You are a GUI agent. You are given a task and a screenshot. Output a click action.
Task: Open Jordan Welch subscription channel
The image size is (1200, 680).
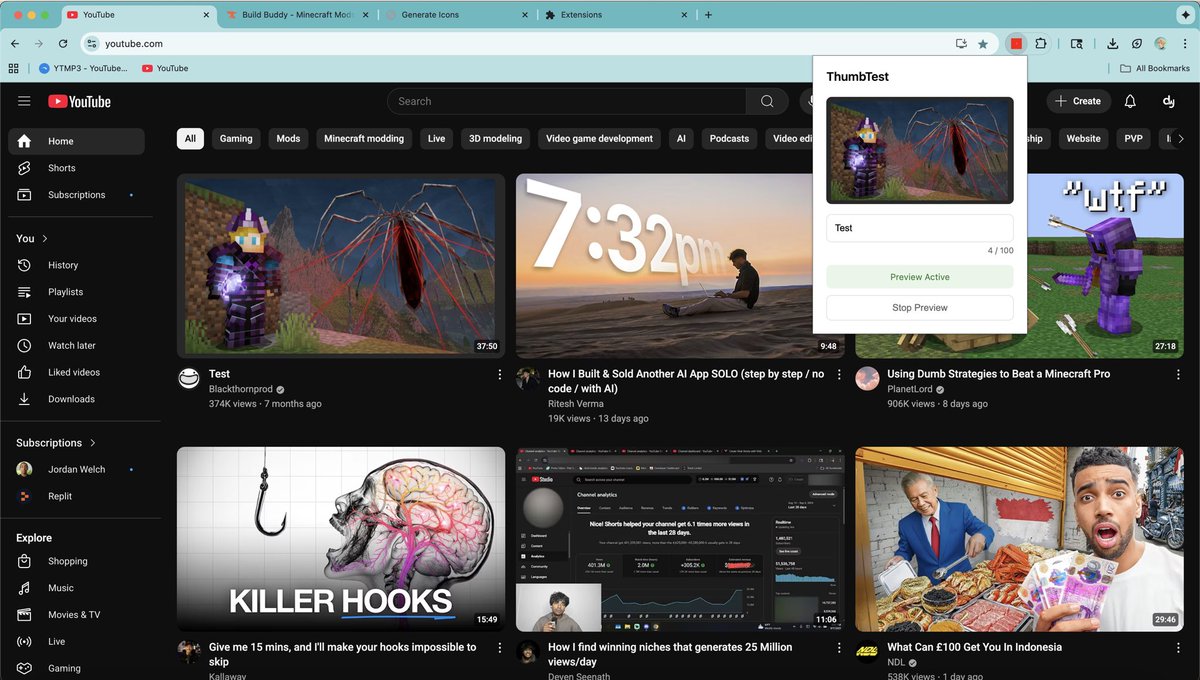[x=76, y=469]
